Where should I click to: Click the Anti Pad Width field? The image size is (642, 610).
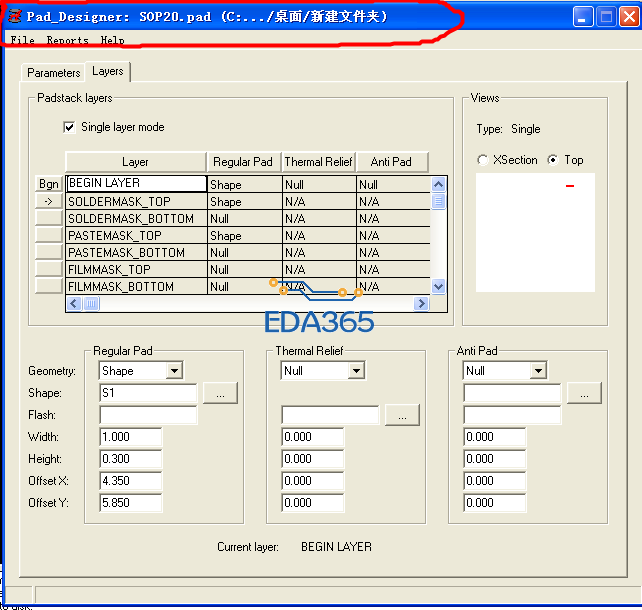[495, 437]
